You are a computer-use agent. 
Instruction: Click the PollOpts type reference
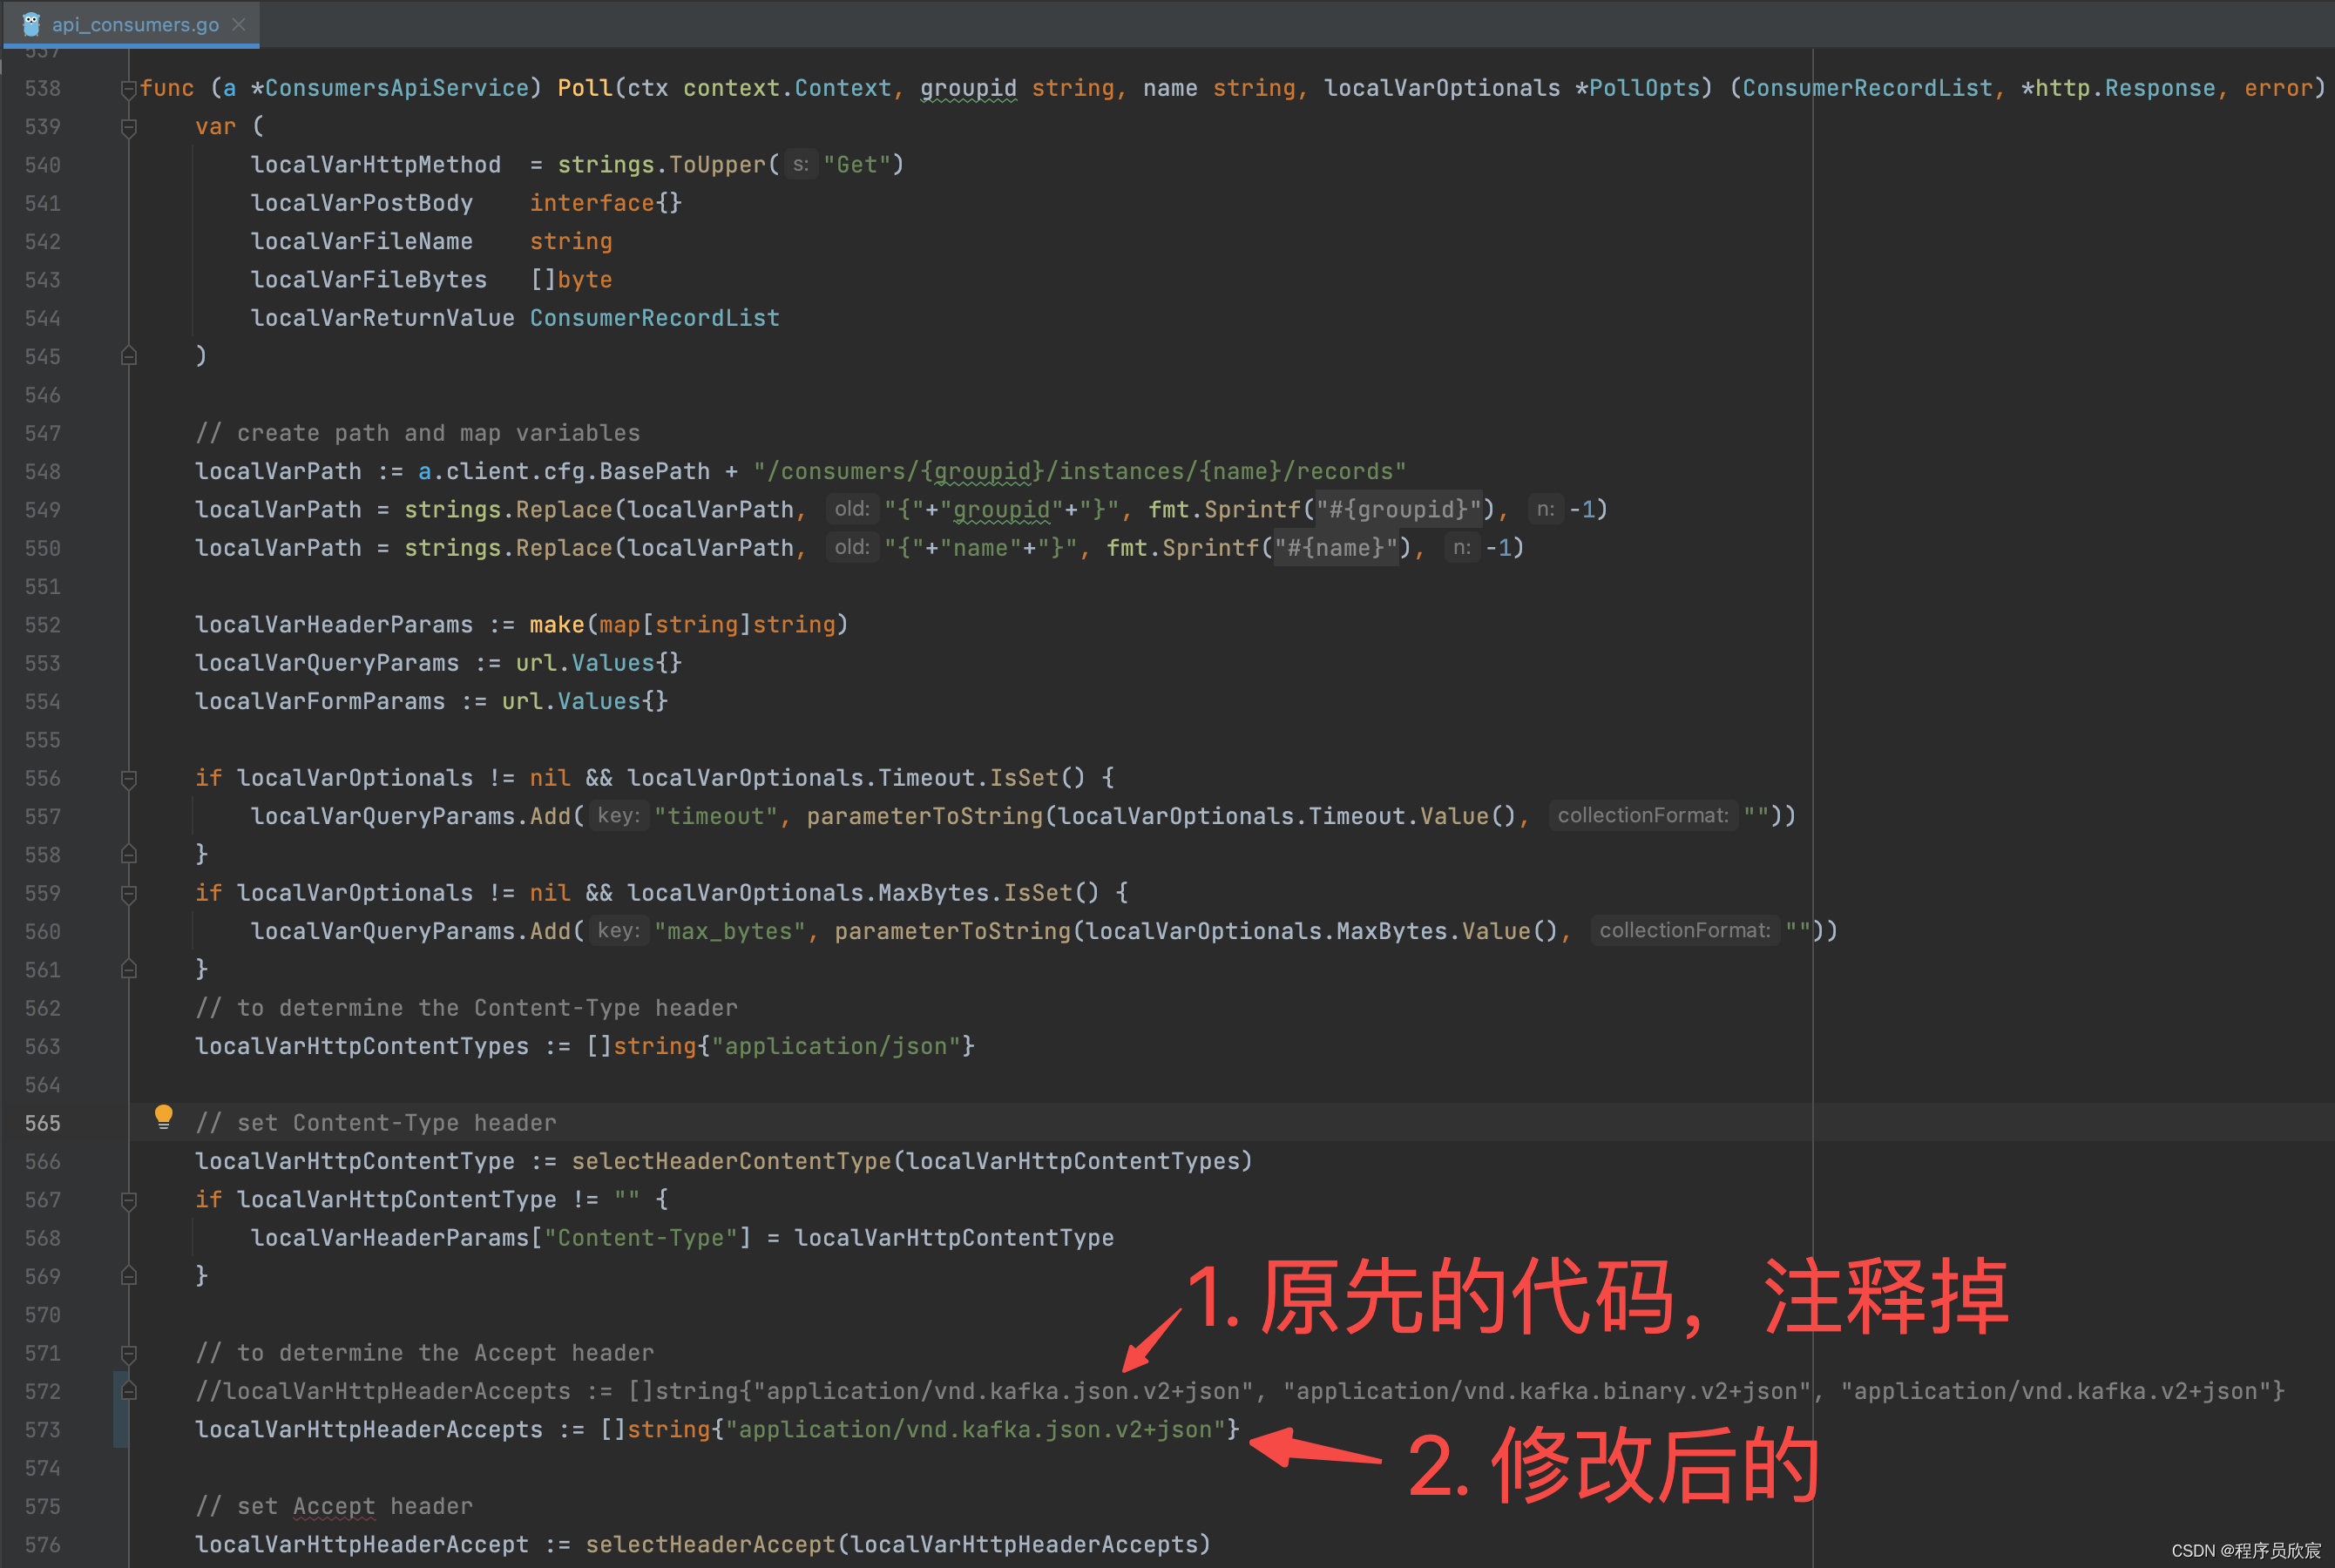pos(1644,88)
